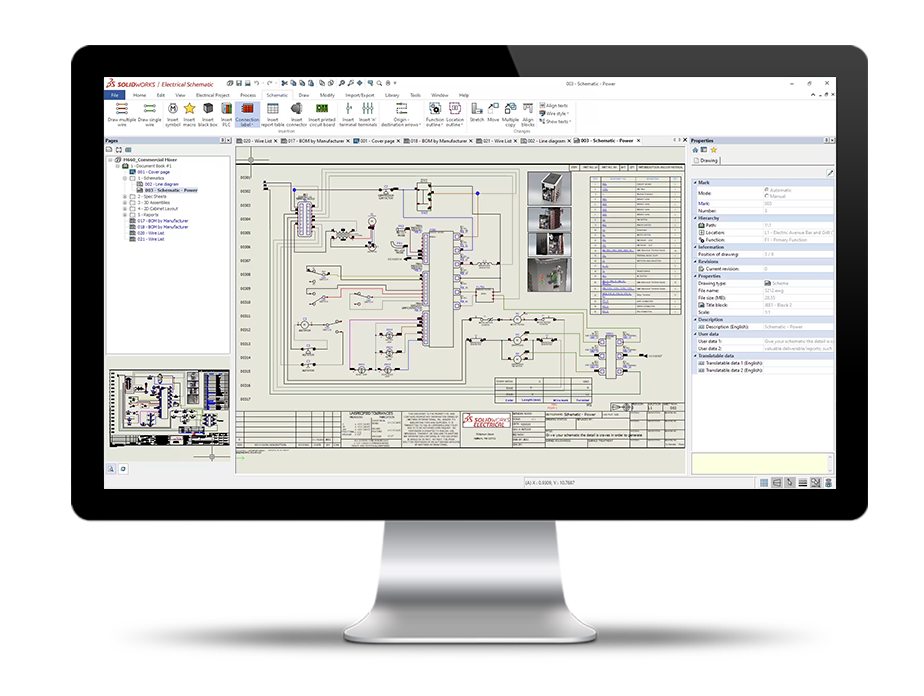The width and height of the screenshot is (924, 696).
Task: Select the Draw single wire tool
Action: tap(150, 114)
